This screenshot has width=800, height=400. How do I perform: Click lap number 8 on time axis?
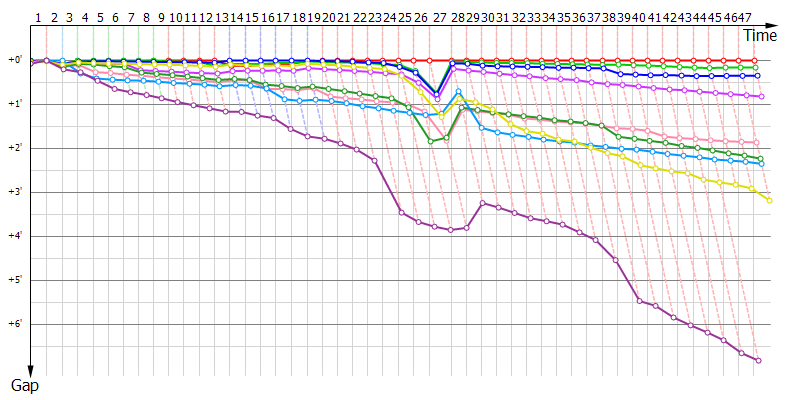(x=146, y=18)
